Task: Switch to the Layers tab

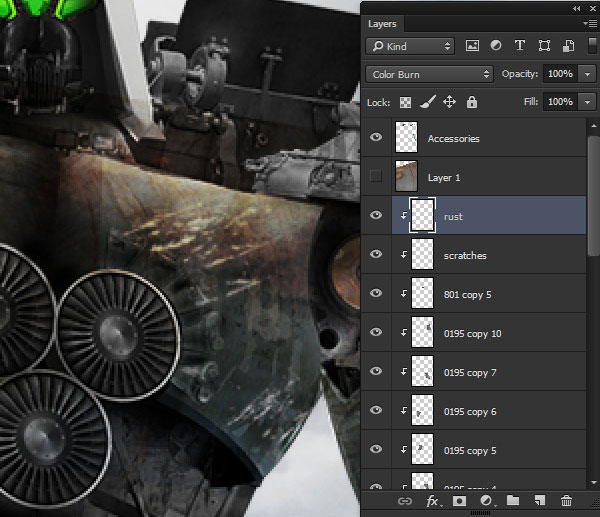Action: coord(382,24)
